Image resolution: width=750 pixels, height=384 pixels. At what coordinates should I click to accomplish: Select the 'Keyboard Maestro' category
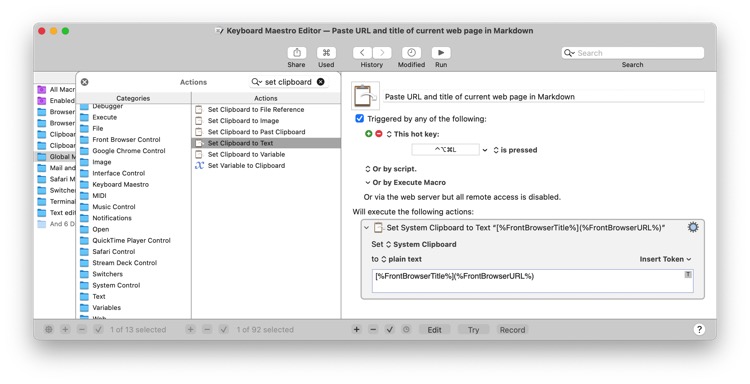133,184
